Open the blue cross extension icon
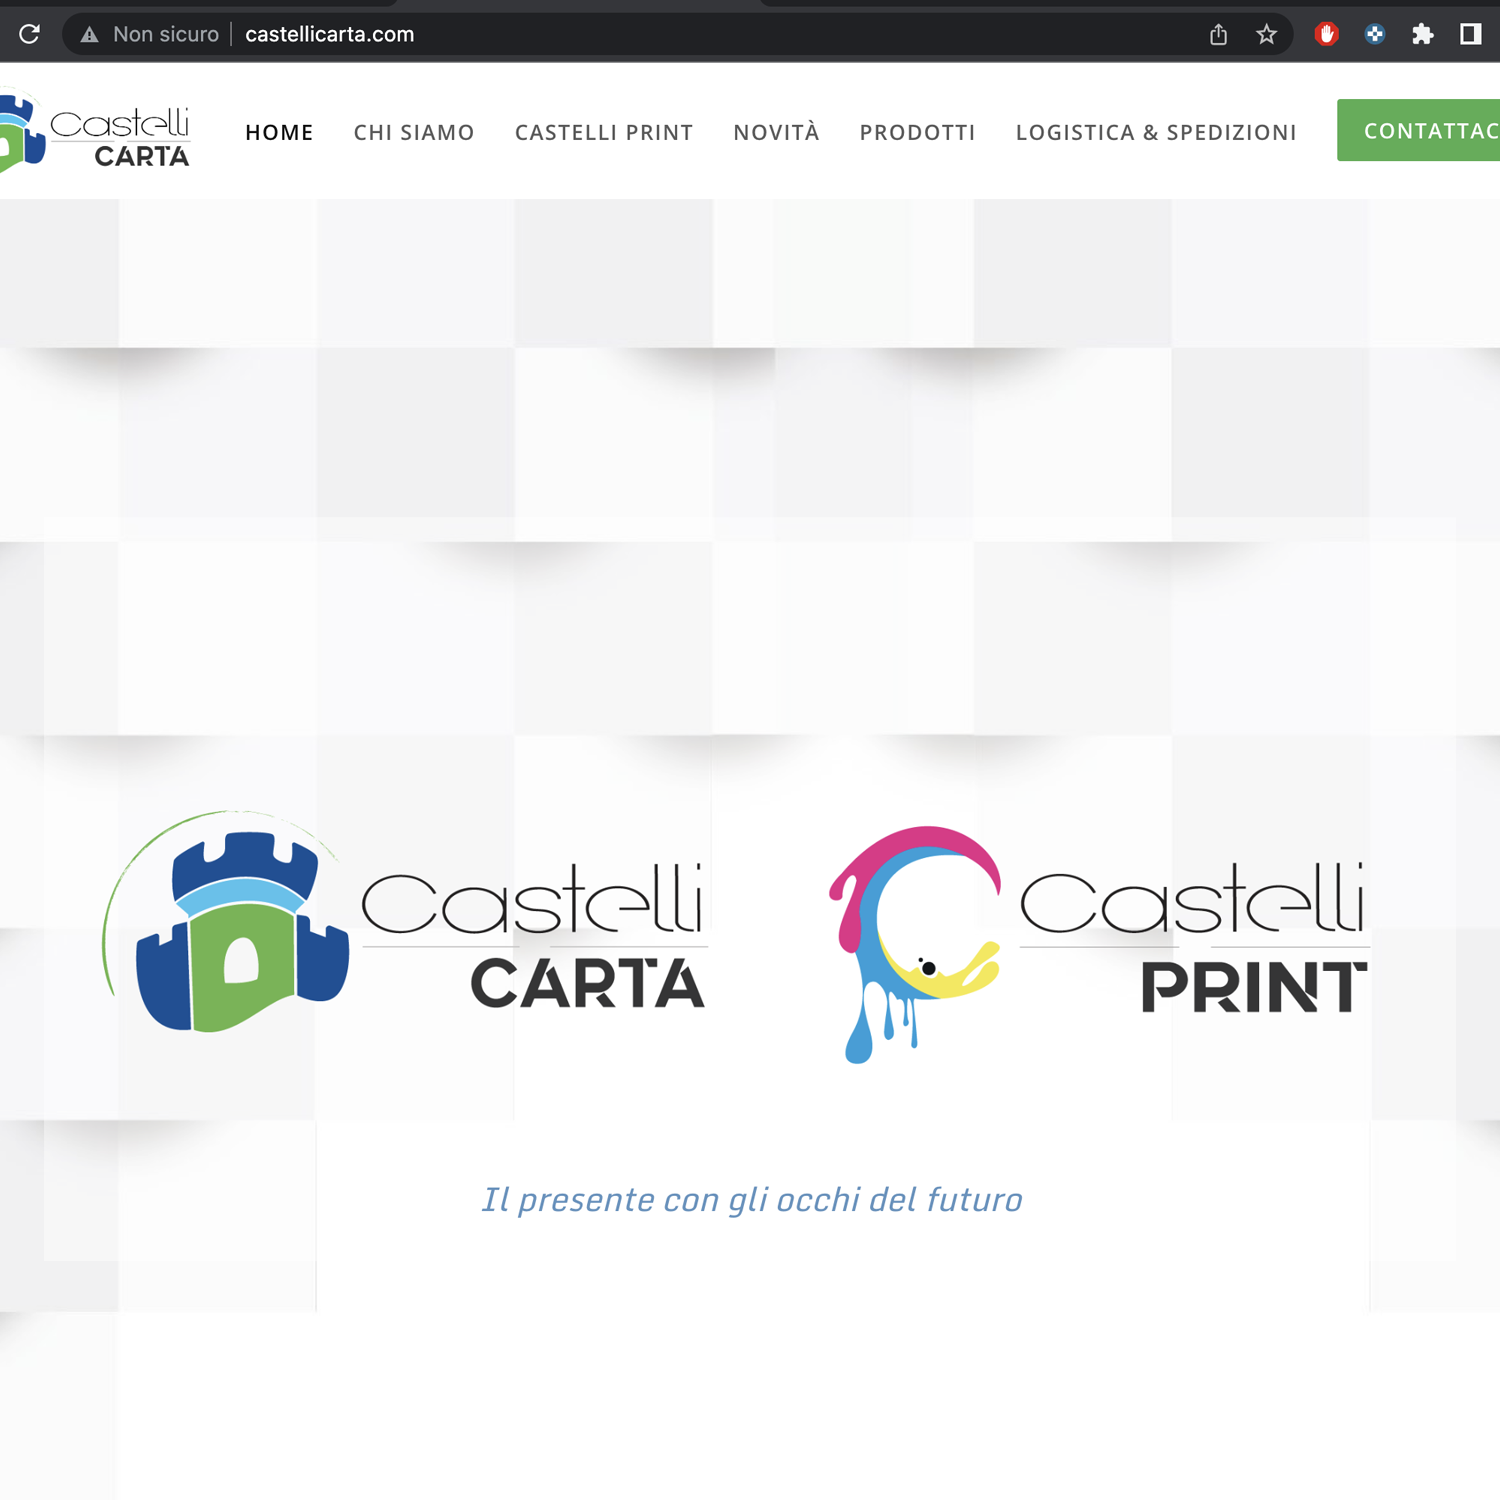The width and height of the screenshot is (1500, 1500). pos(1374,35)
